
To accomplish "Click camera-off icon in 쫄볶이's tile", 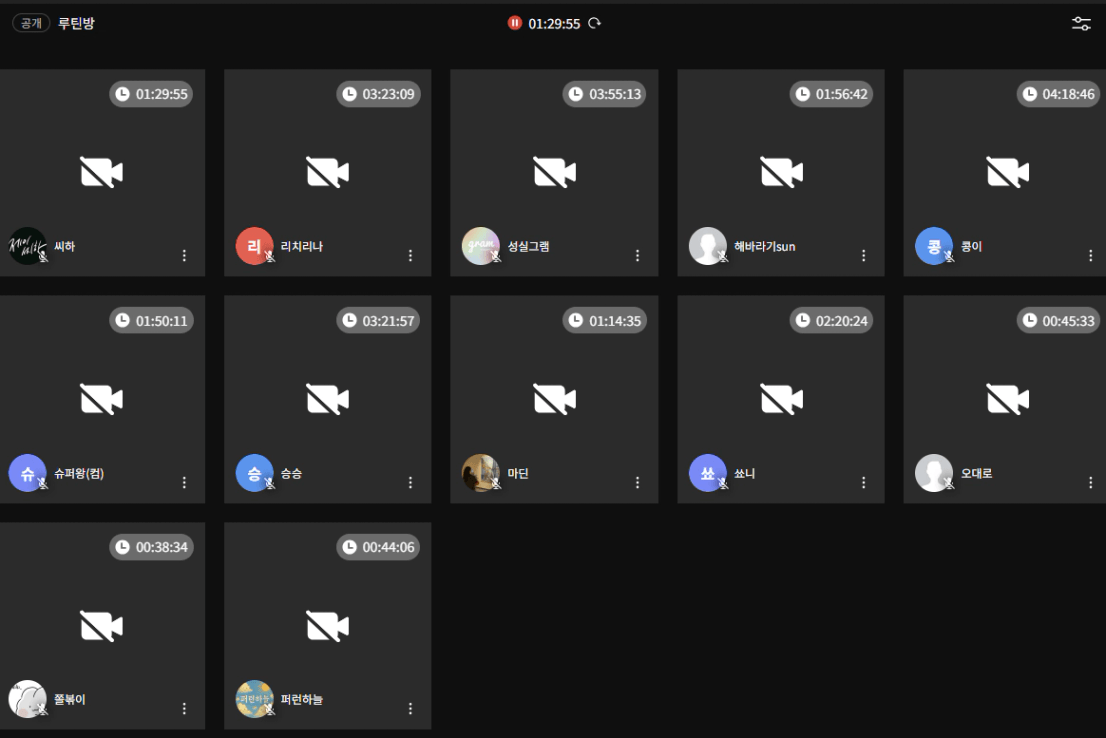I will coord(102,626).
